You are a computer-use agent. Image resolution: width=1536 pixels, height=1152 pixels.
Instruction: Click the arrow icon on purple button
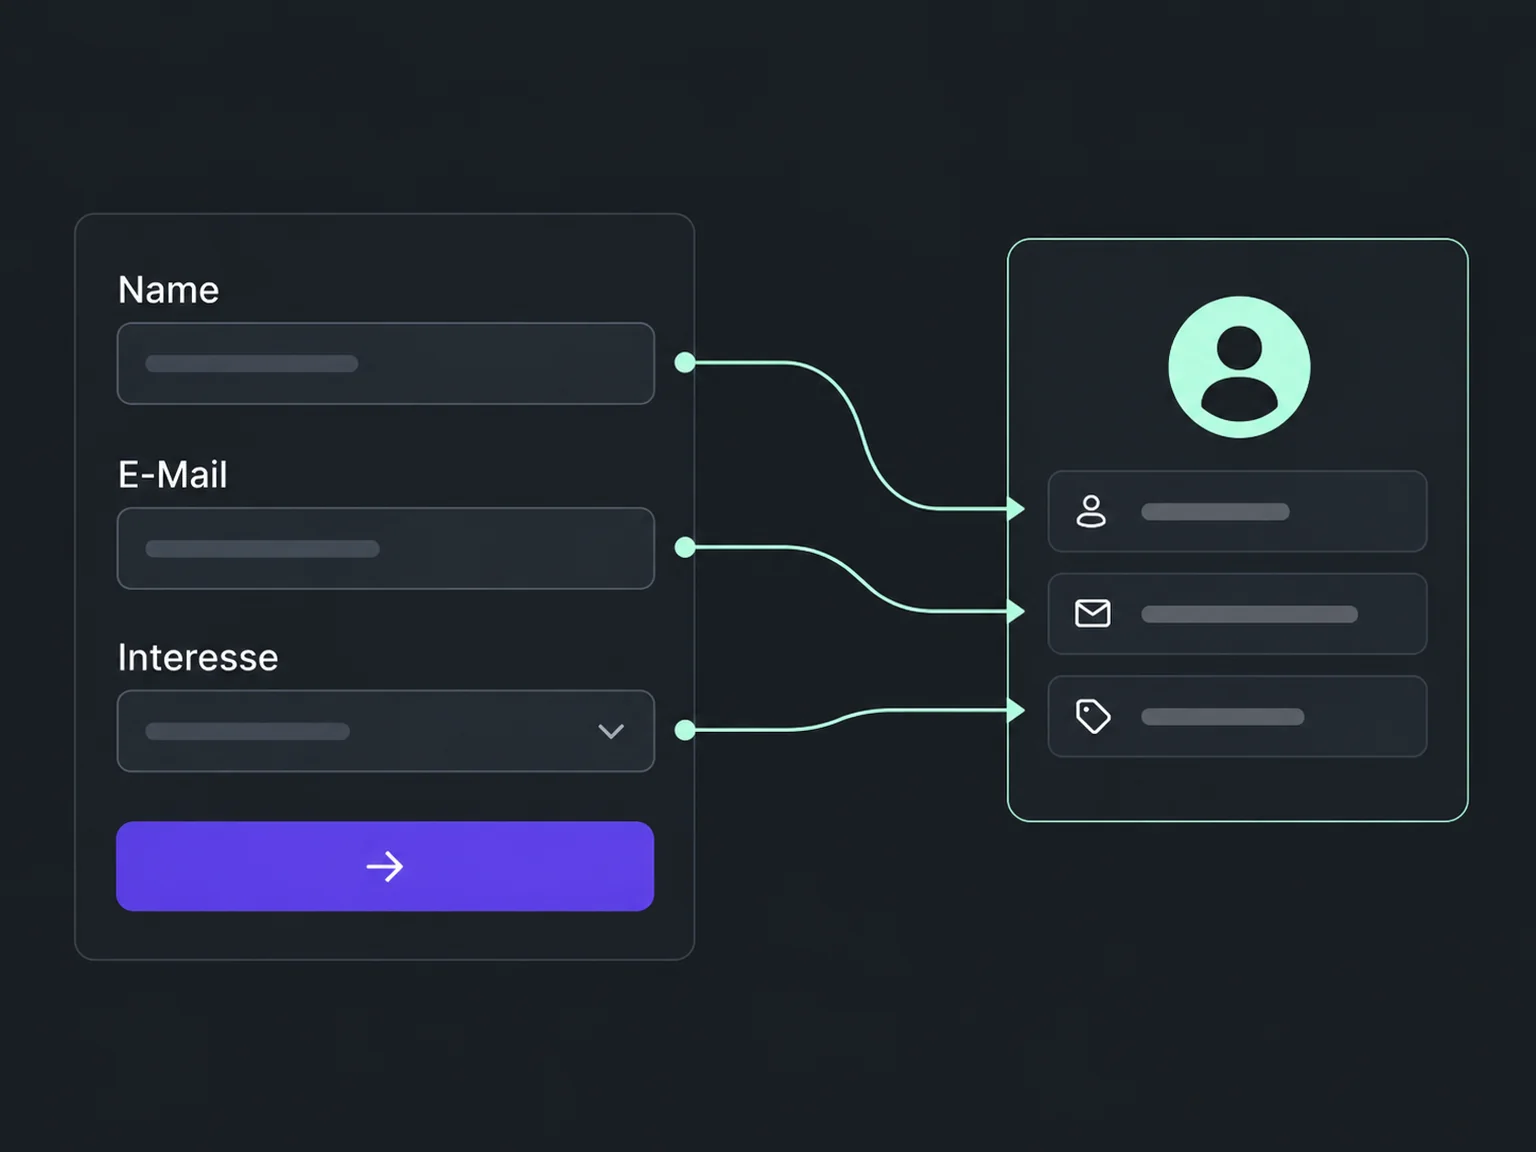coord(385,866)
